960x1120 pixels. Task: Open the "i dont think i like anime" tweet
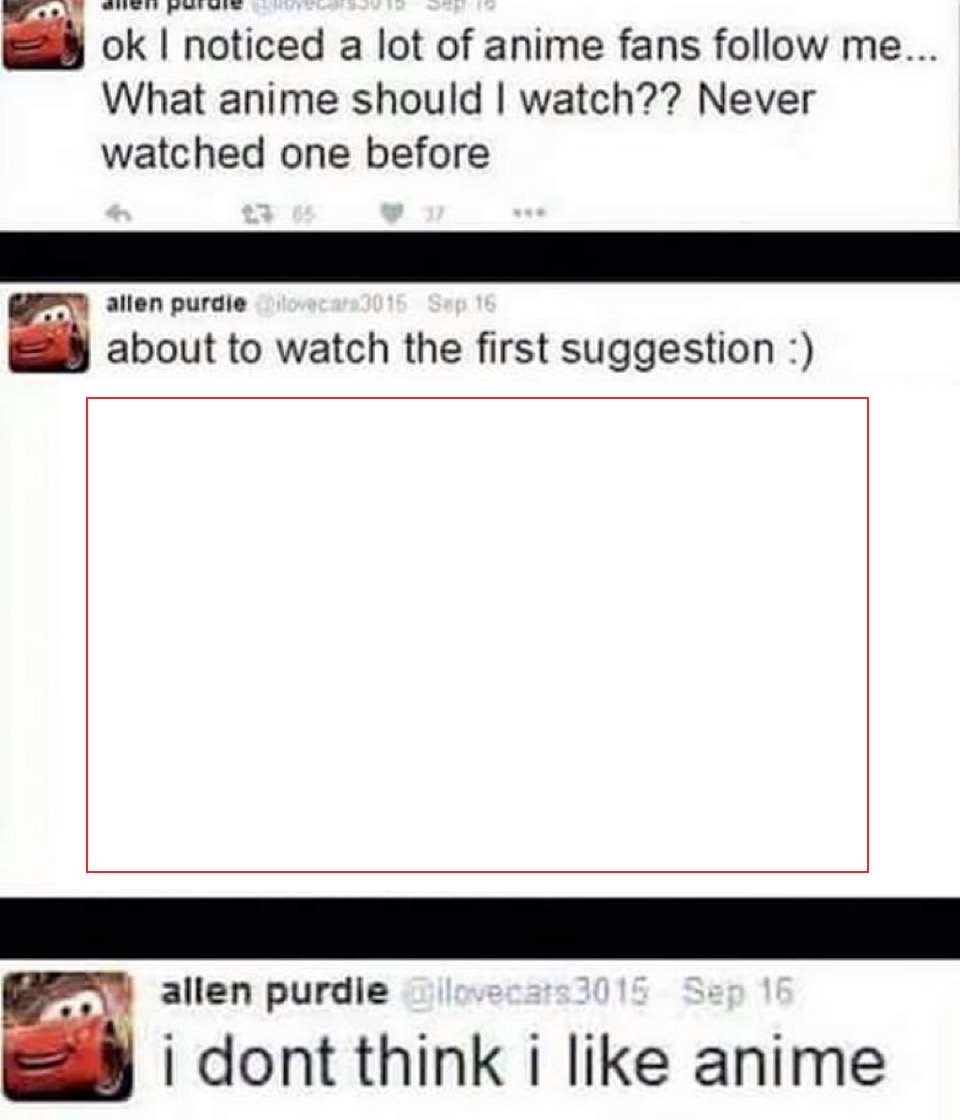pos(524,1061)
